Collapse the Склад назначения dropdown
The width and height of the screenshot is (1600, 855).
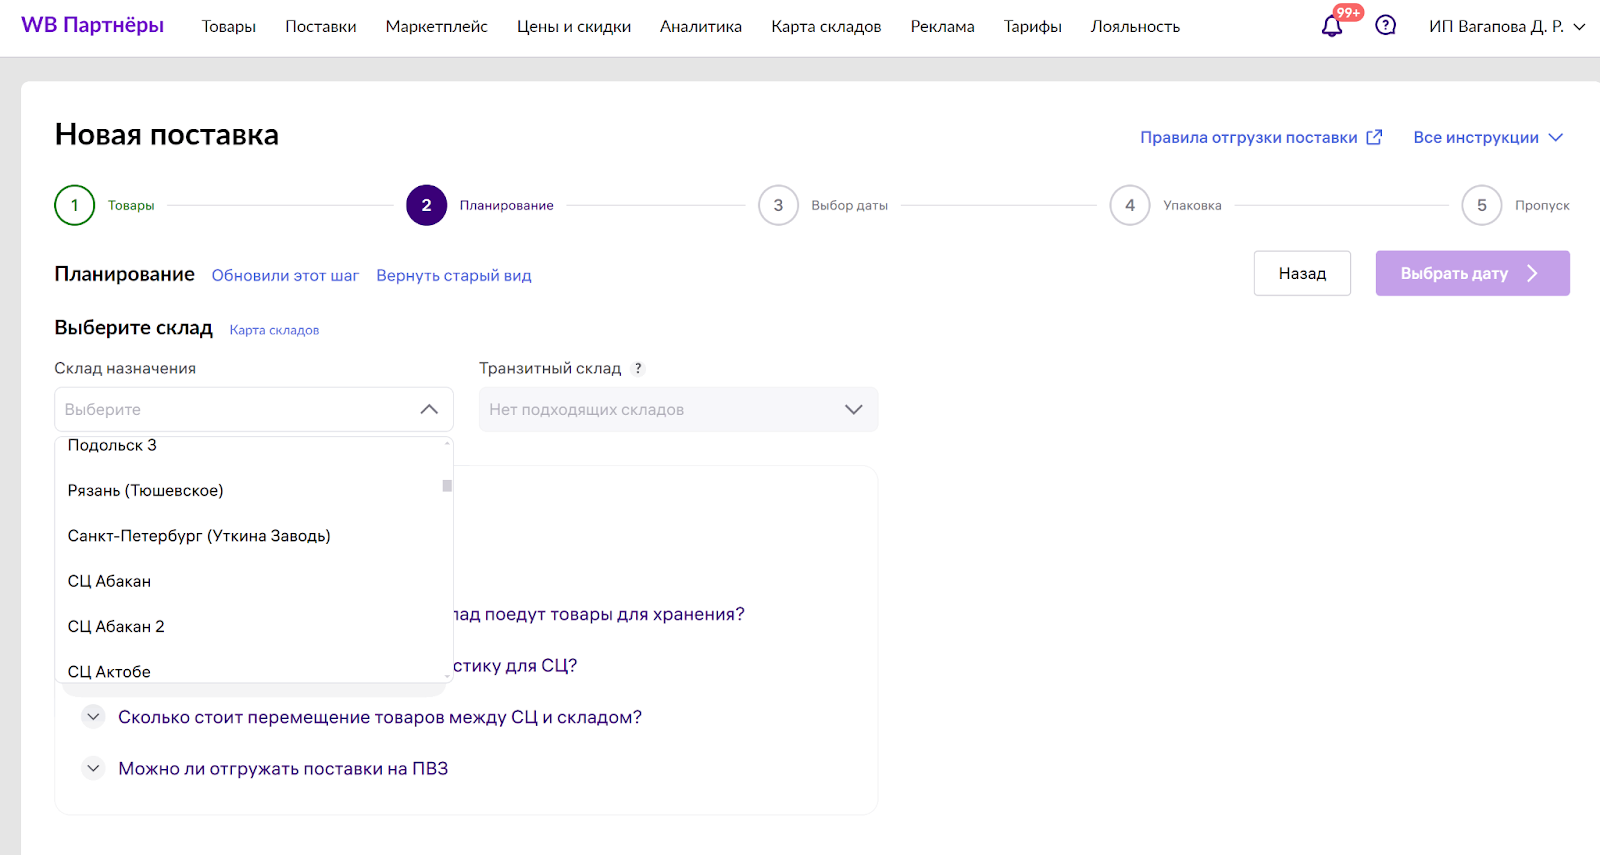[429, 409]
